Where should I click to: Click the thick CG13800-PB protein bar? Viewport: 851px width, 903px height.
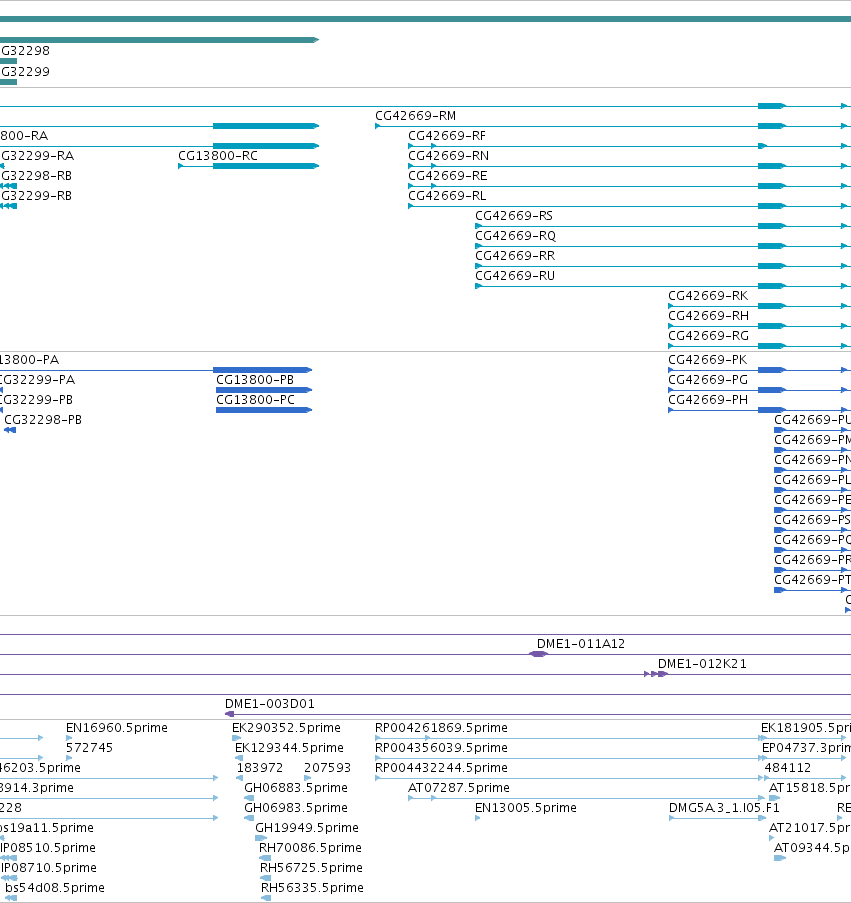[x=264, y=390]
